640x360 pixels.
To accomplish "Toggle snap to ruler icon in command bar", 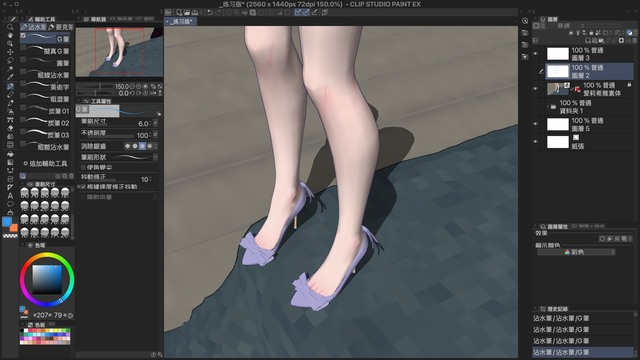I will [x=298, y=13].
